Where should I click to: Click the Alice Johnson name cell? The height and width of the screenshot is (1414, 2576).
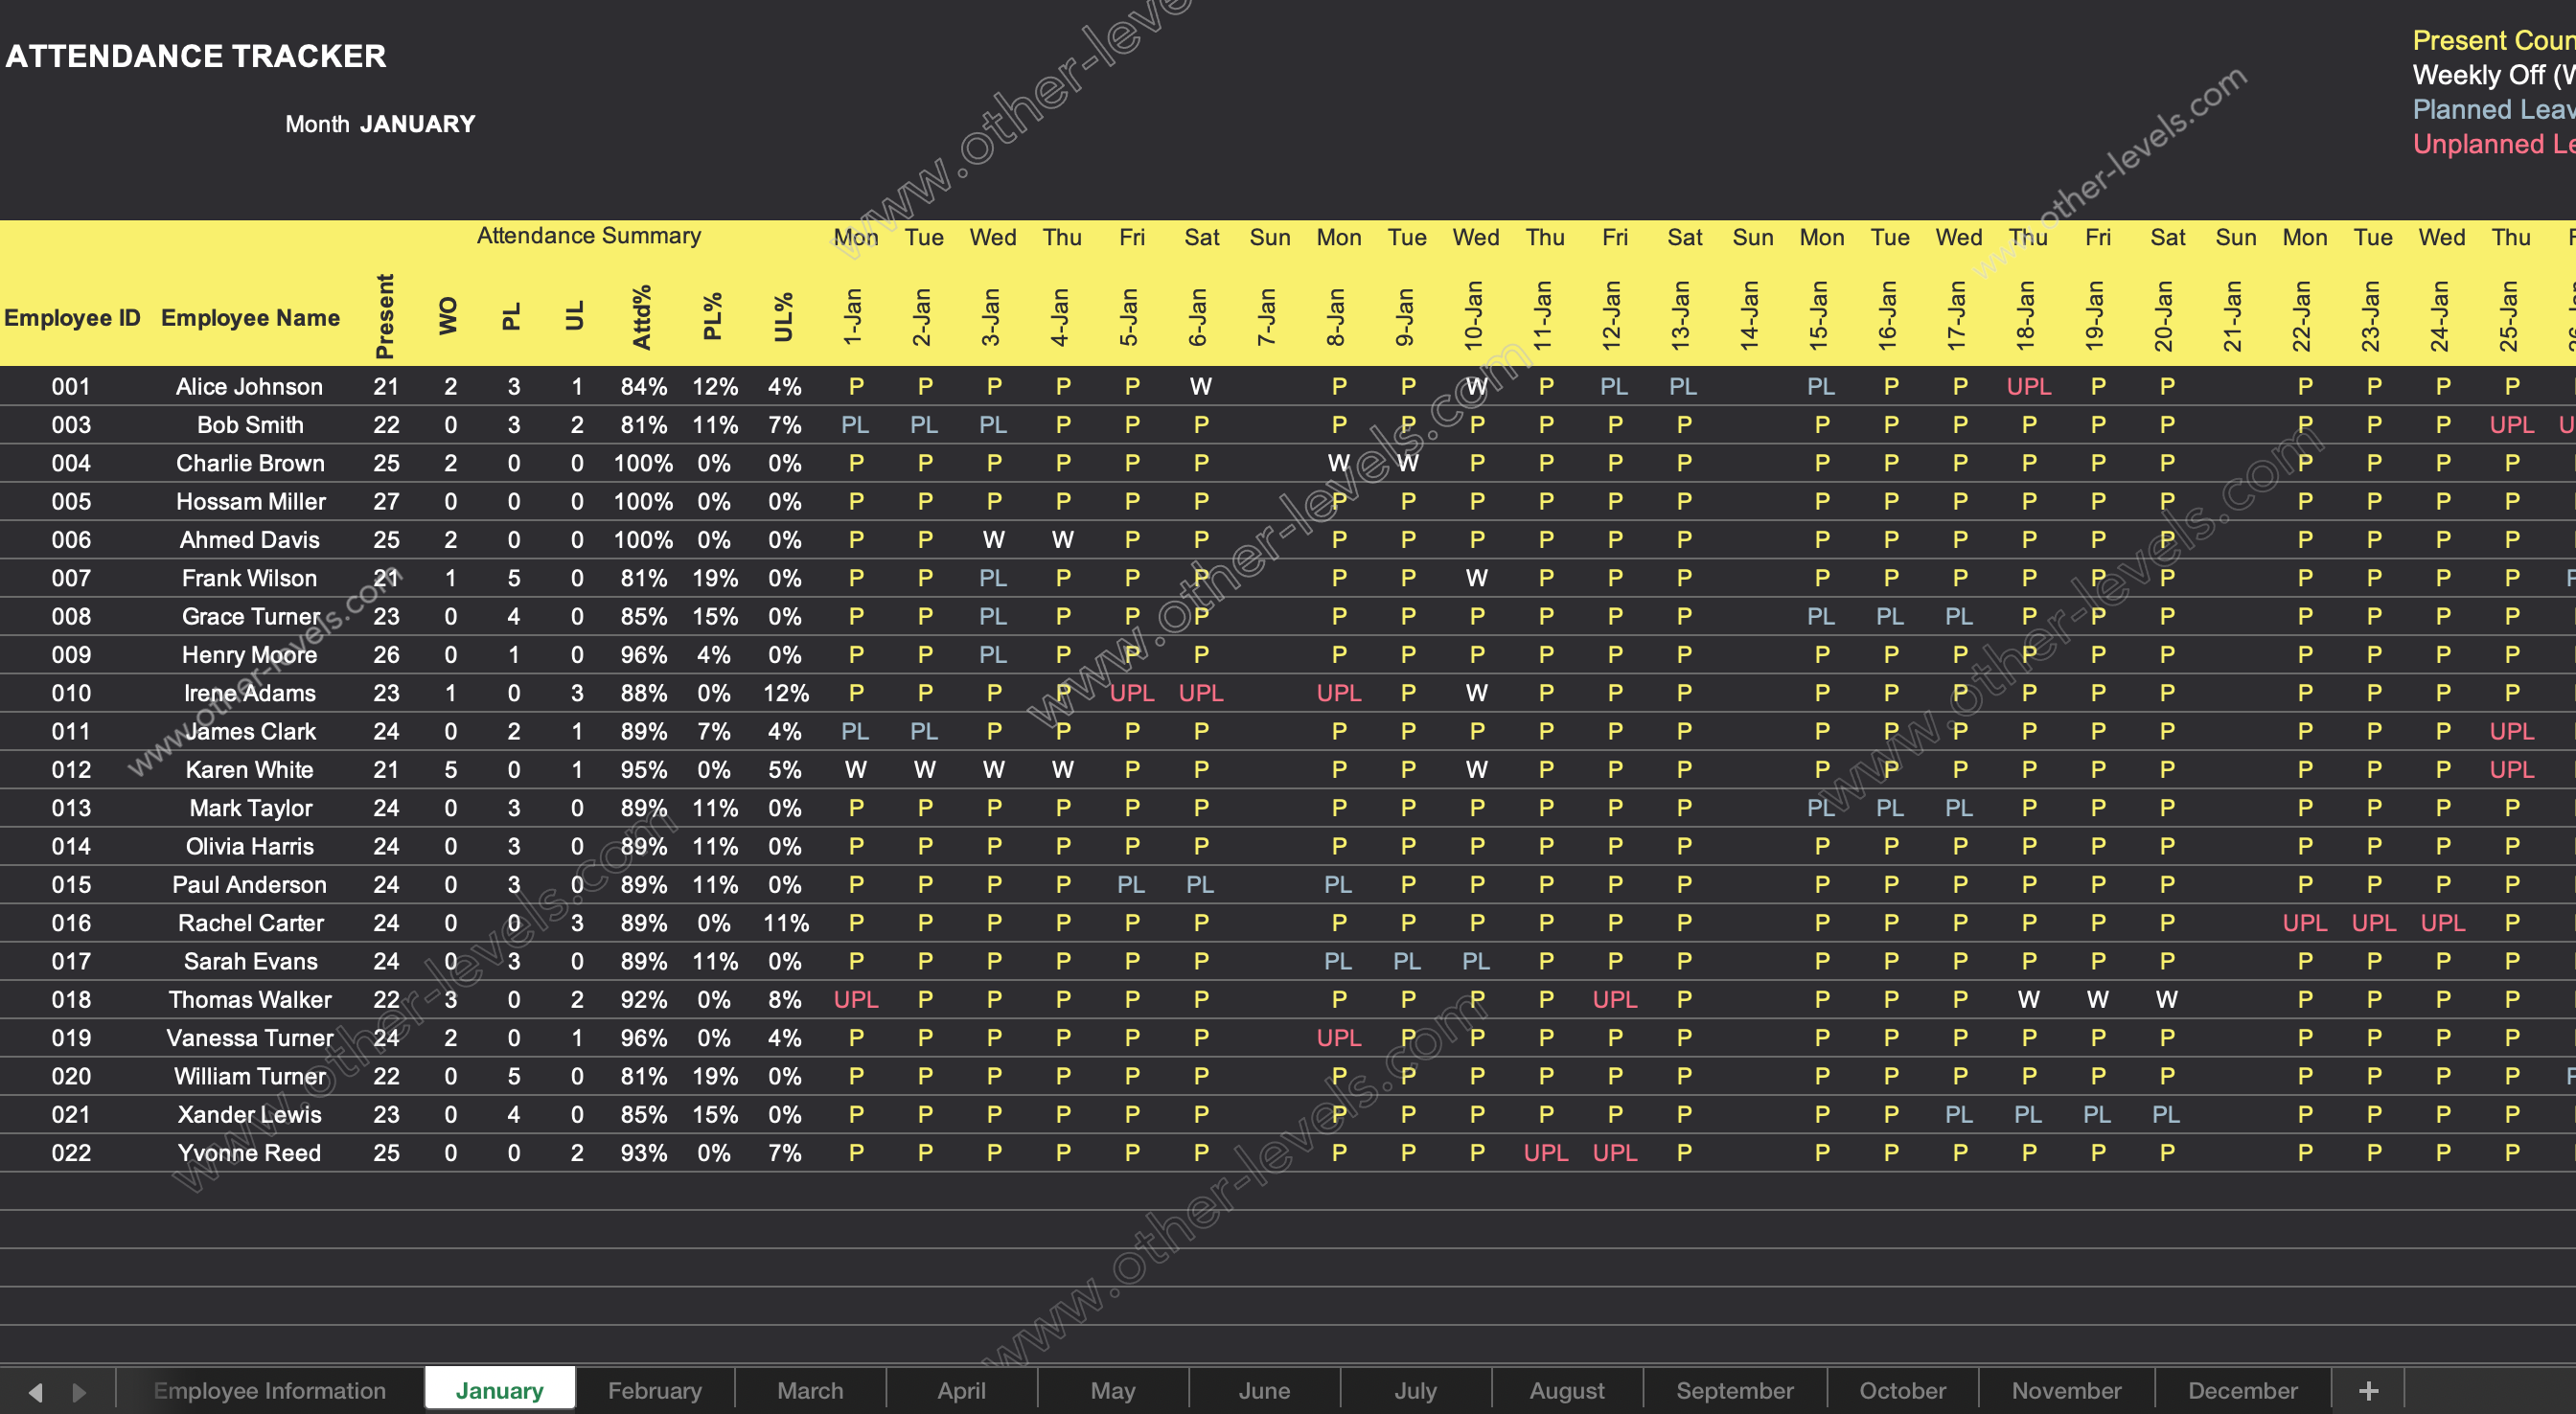tap(249, 386)
